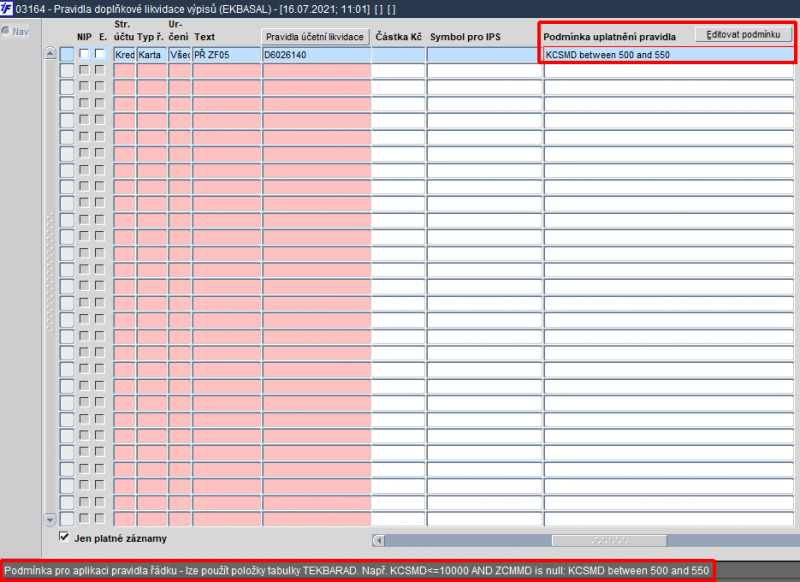Click the application icon in title bar
The height and width of the screenshot is (582, 800).
click(7, 8)
